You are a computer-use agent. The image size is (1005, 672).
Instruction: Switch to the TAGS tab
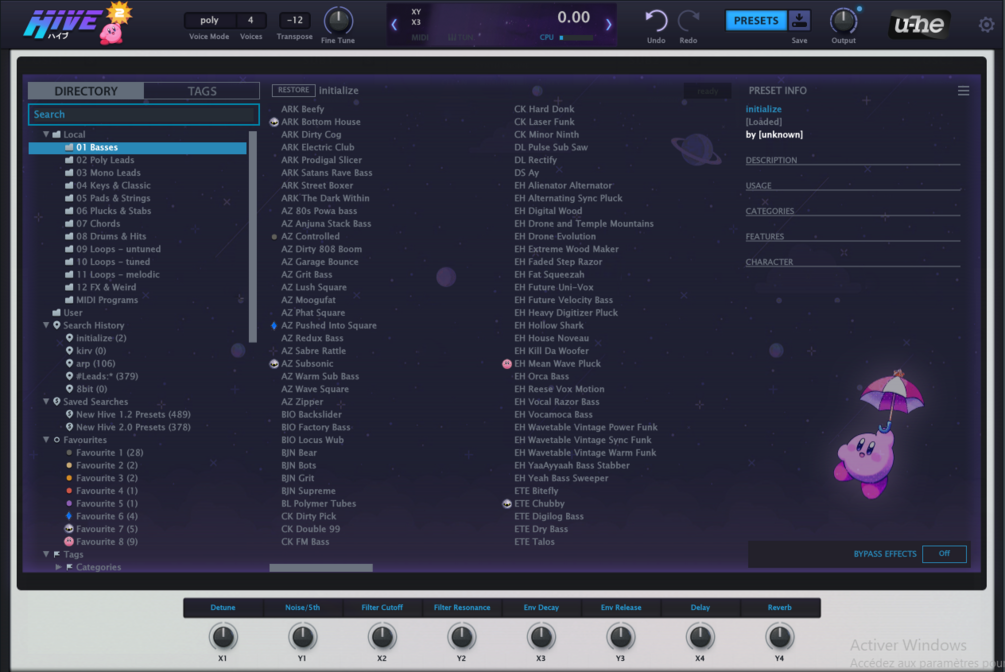coord(202,91)
